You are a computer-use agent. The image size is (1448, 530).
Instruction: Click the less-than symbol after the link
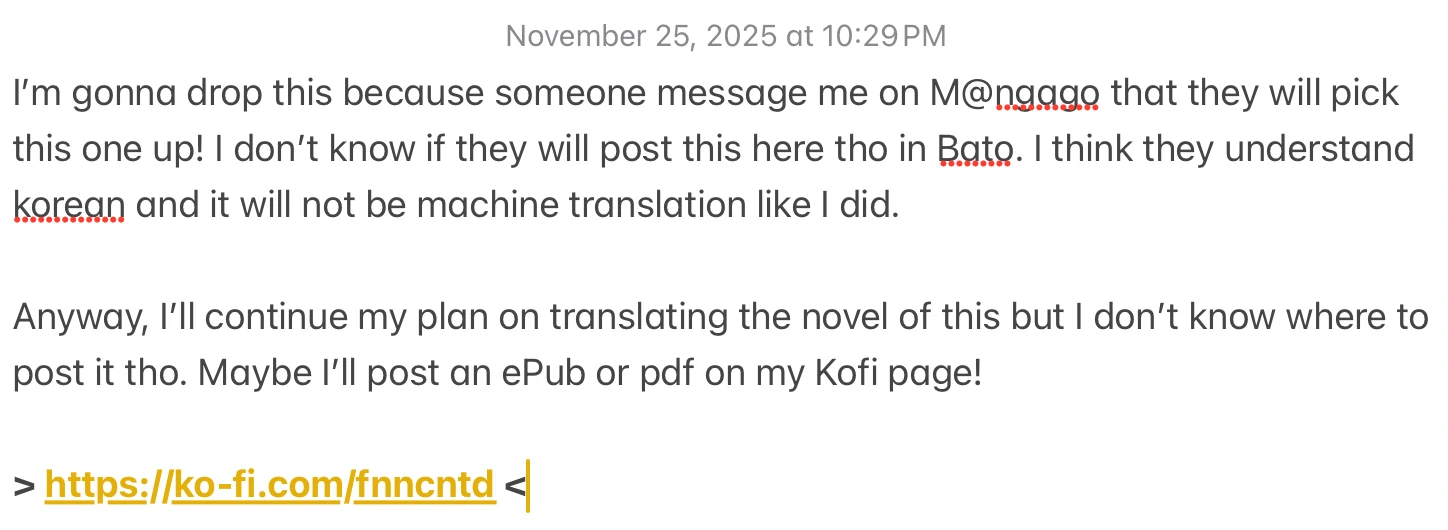tap(514, 487)
